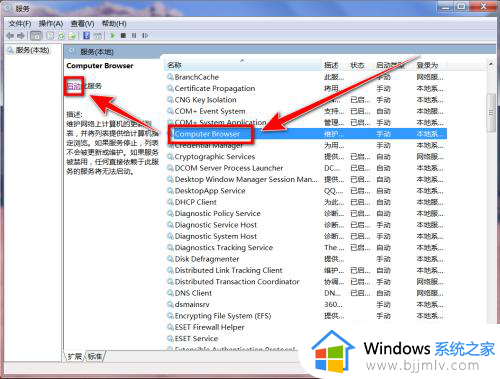Click the scrollbar up arrow of services list
500x379 pixels.
[x=491, y=64]
